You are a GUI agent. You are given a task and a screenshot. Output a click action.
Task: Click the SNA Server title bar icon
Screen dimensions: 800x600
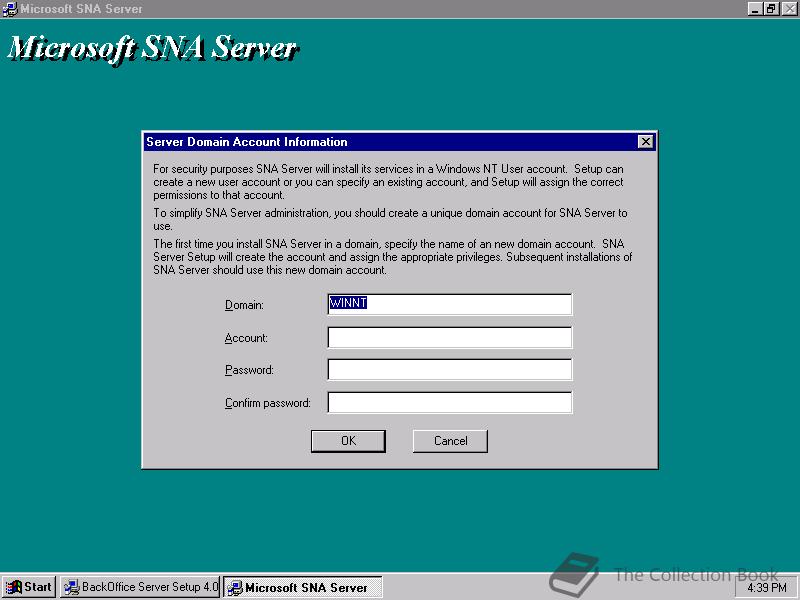pos(9,9)
